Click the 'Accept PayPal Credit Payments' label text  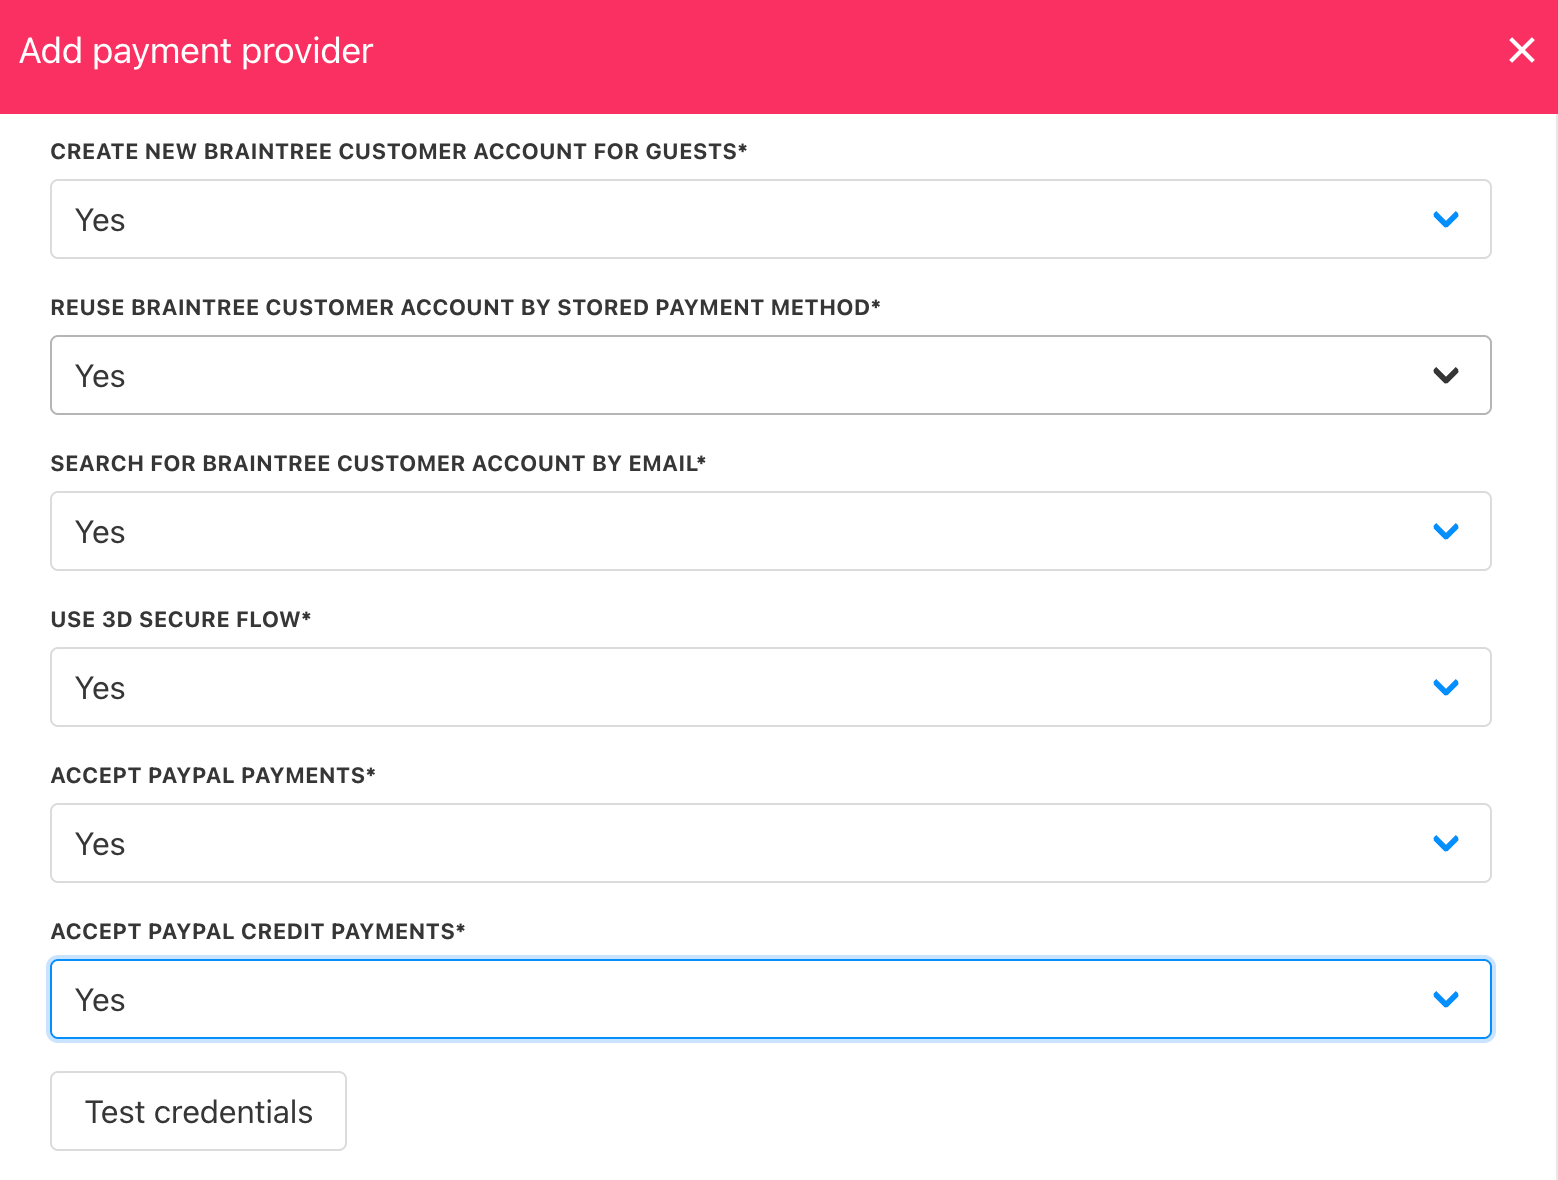258,931
